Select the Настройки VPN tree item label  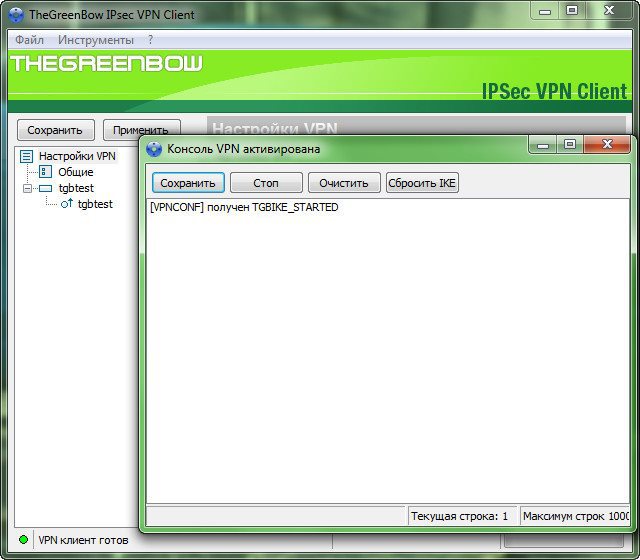click(x=77, y=156)
